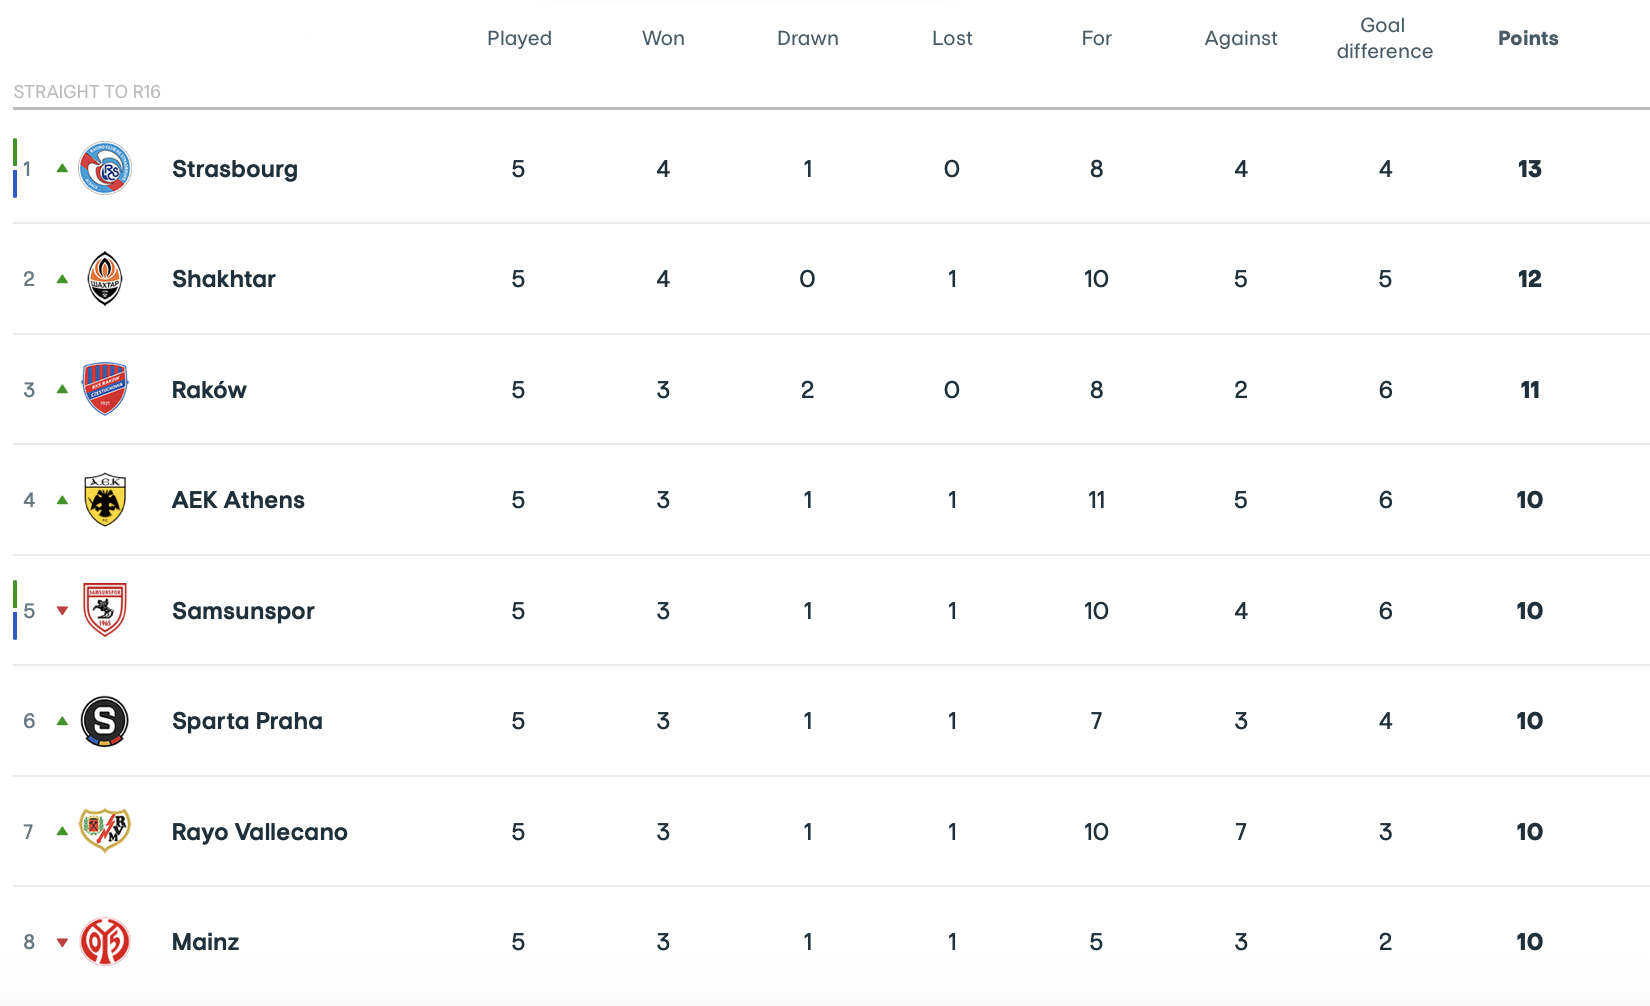Click the AEK Athens crest
Image resolution: width=1650 pixels, height=1006 pixels.
(x=105, y=500)
